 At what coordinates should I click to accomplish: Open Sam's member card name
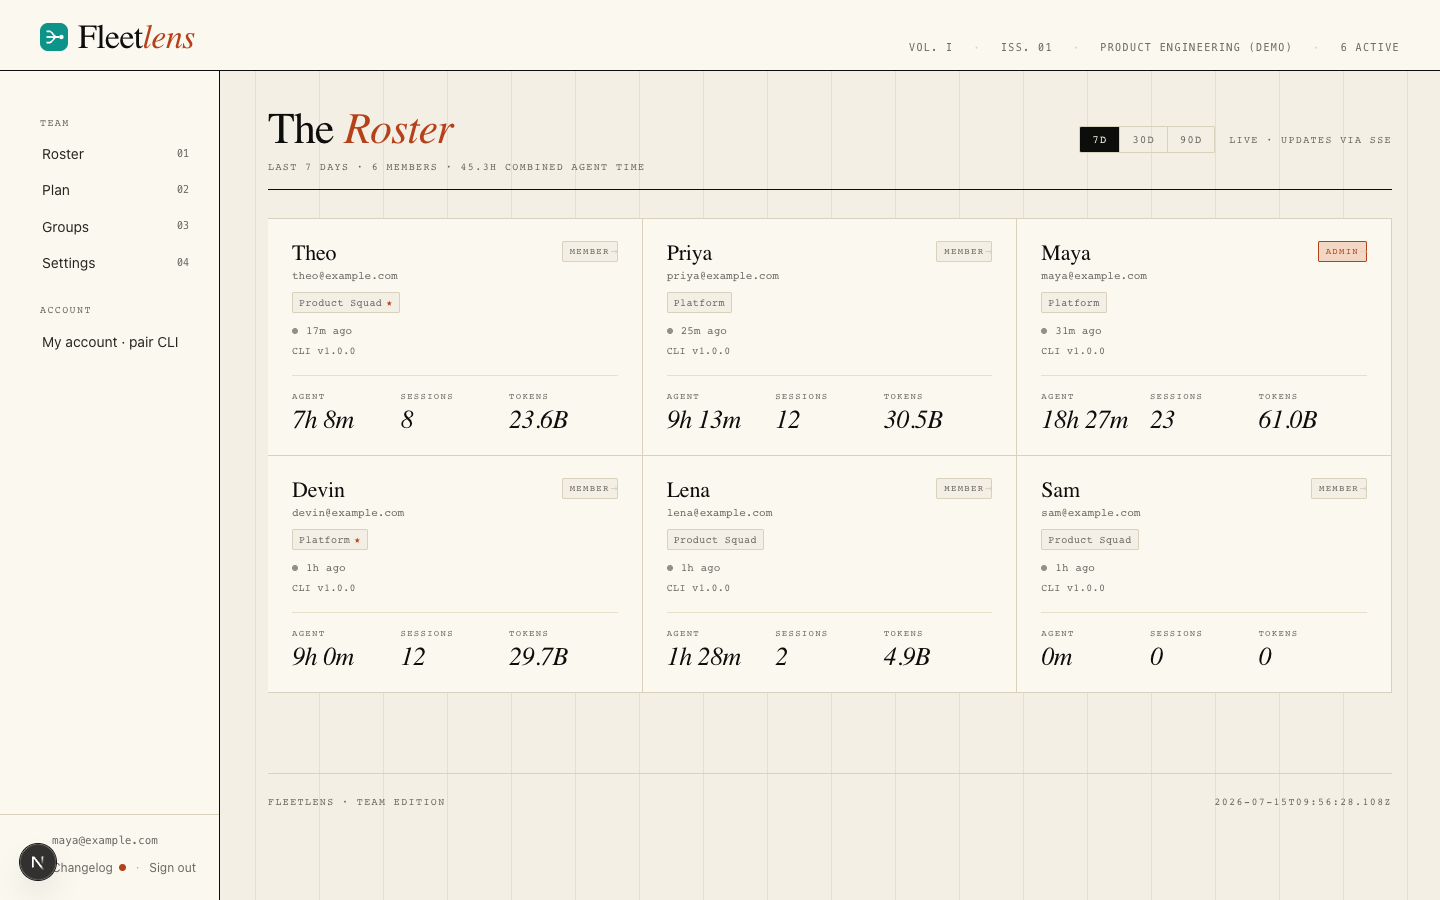click(1060, 490)
